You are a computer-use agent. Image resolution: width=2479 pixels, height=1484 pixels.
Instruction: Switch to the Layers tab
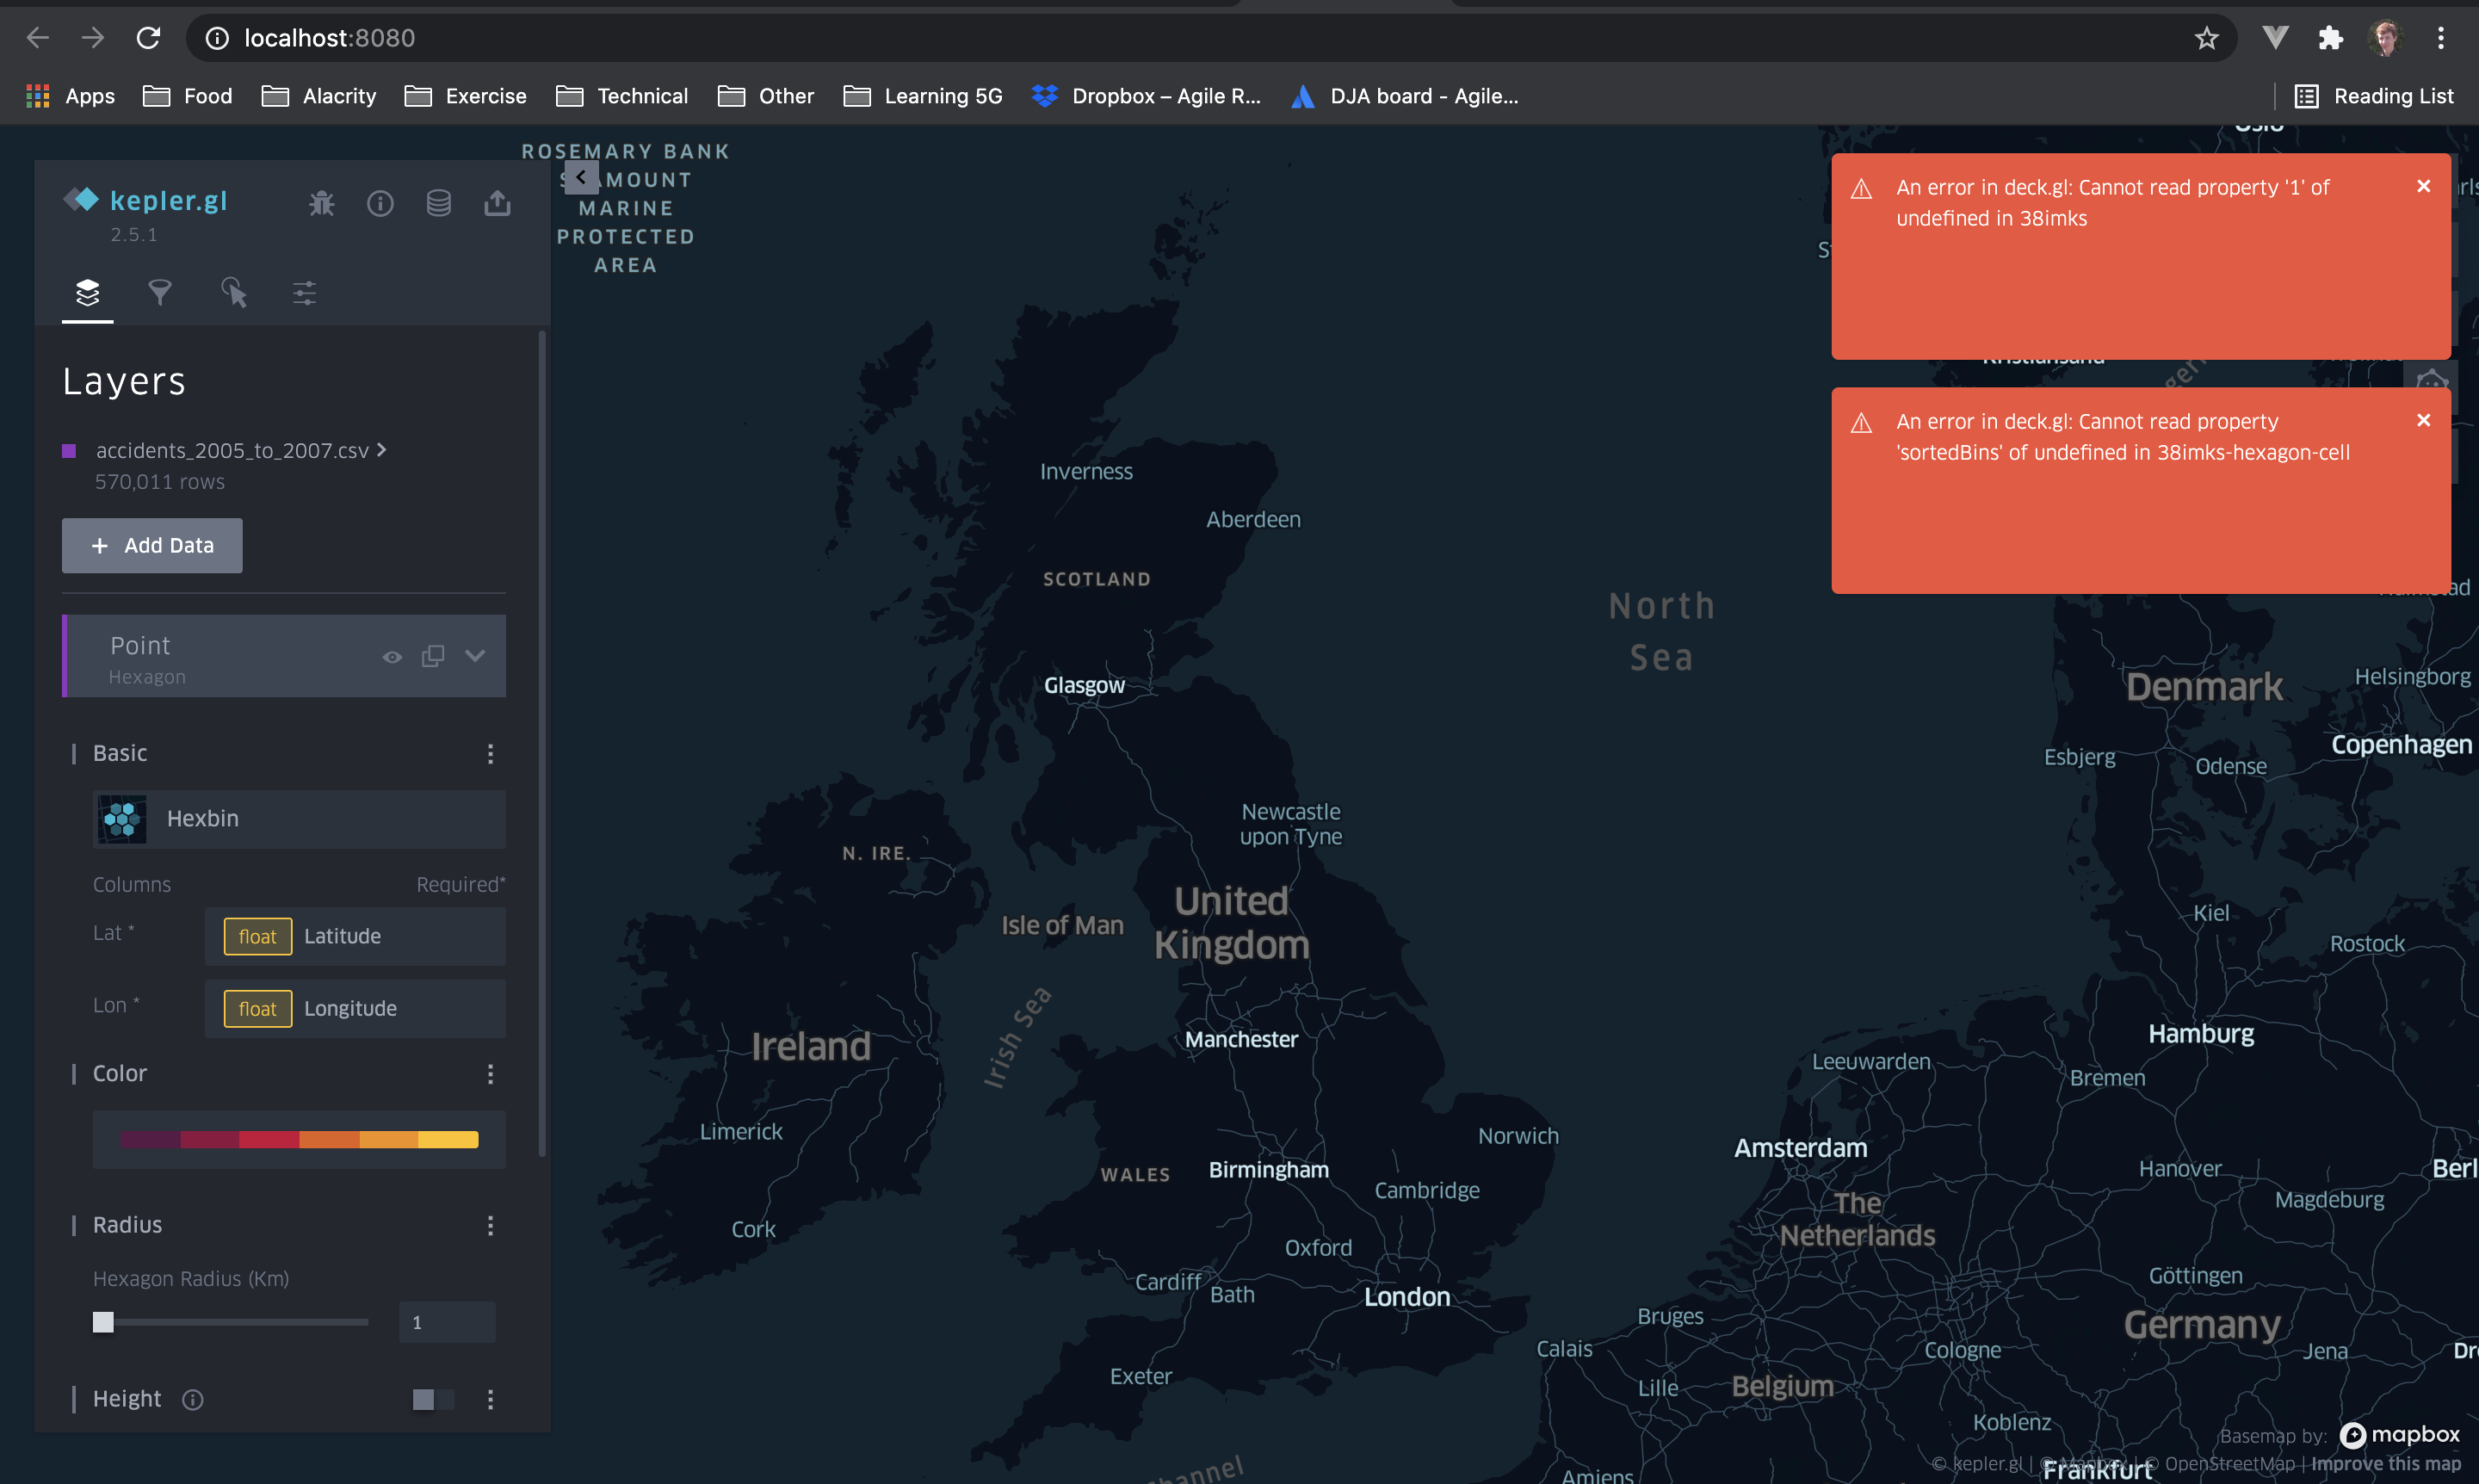coord(87,293)
